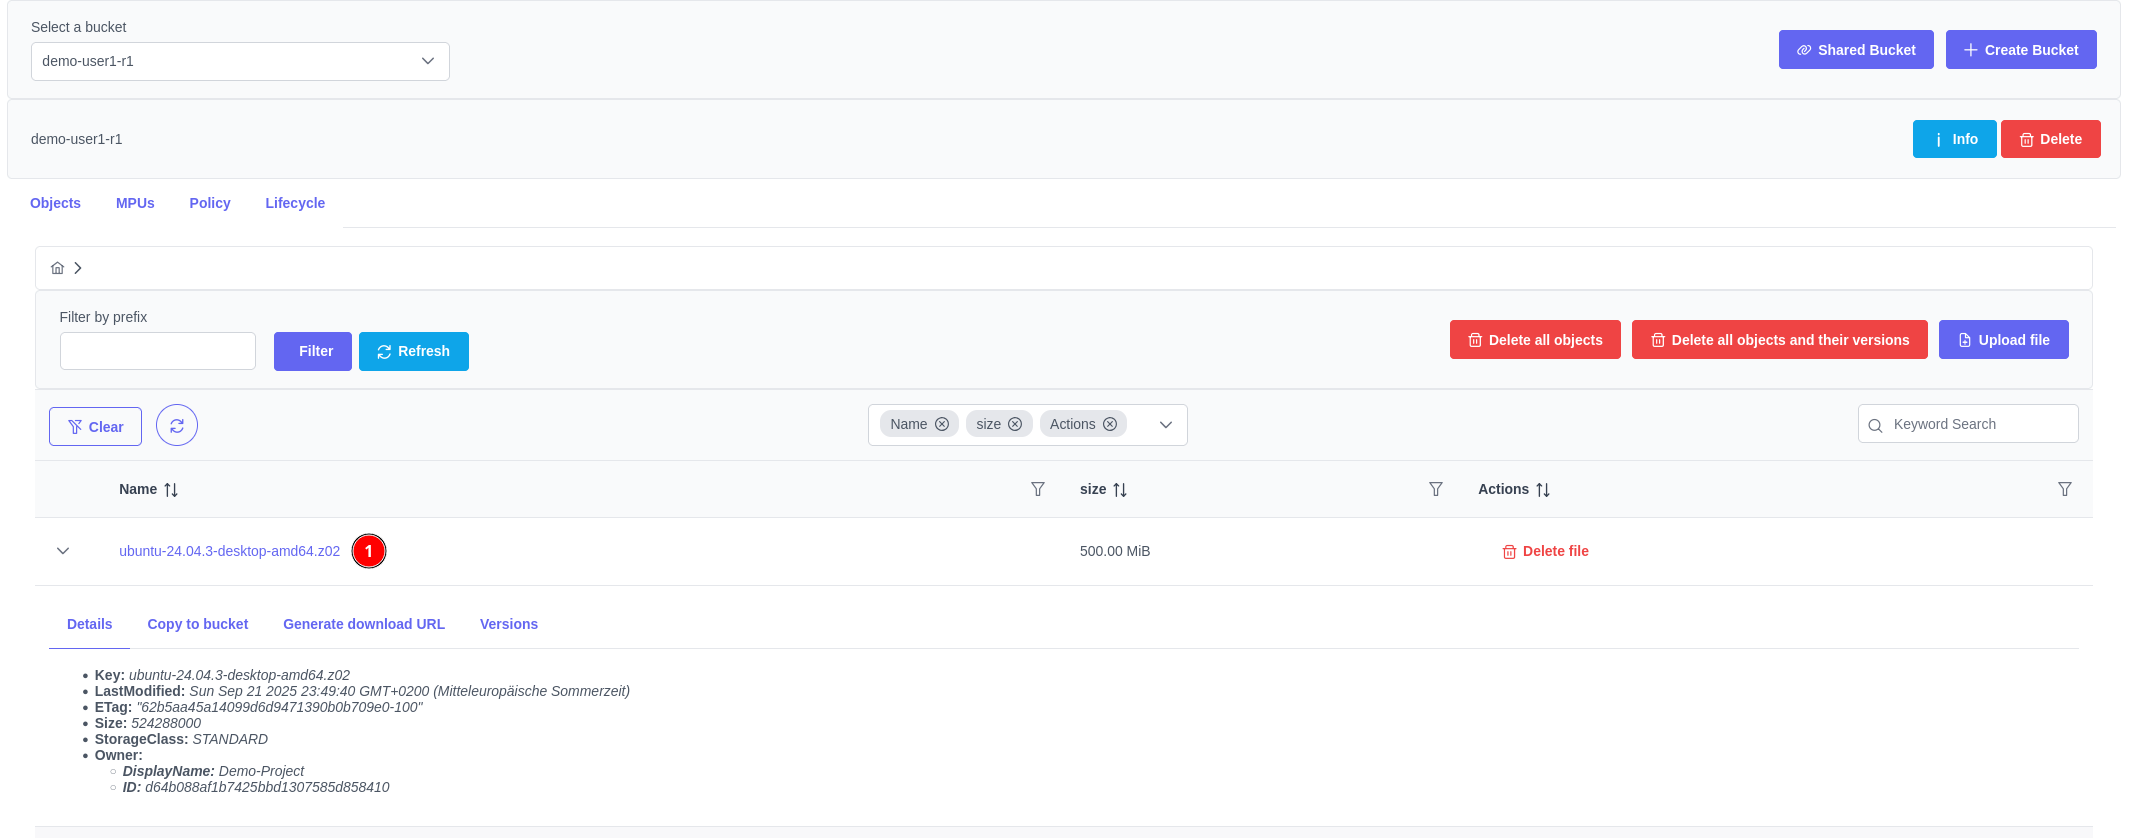
Task: Click the Filter by prefix input field
Action: [158, 351]
